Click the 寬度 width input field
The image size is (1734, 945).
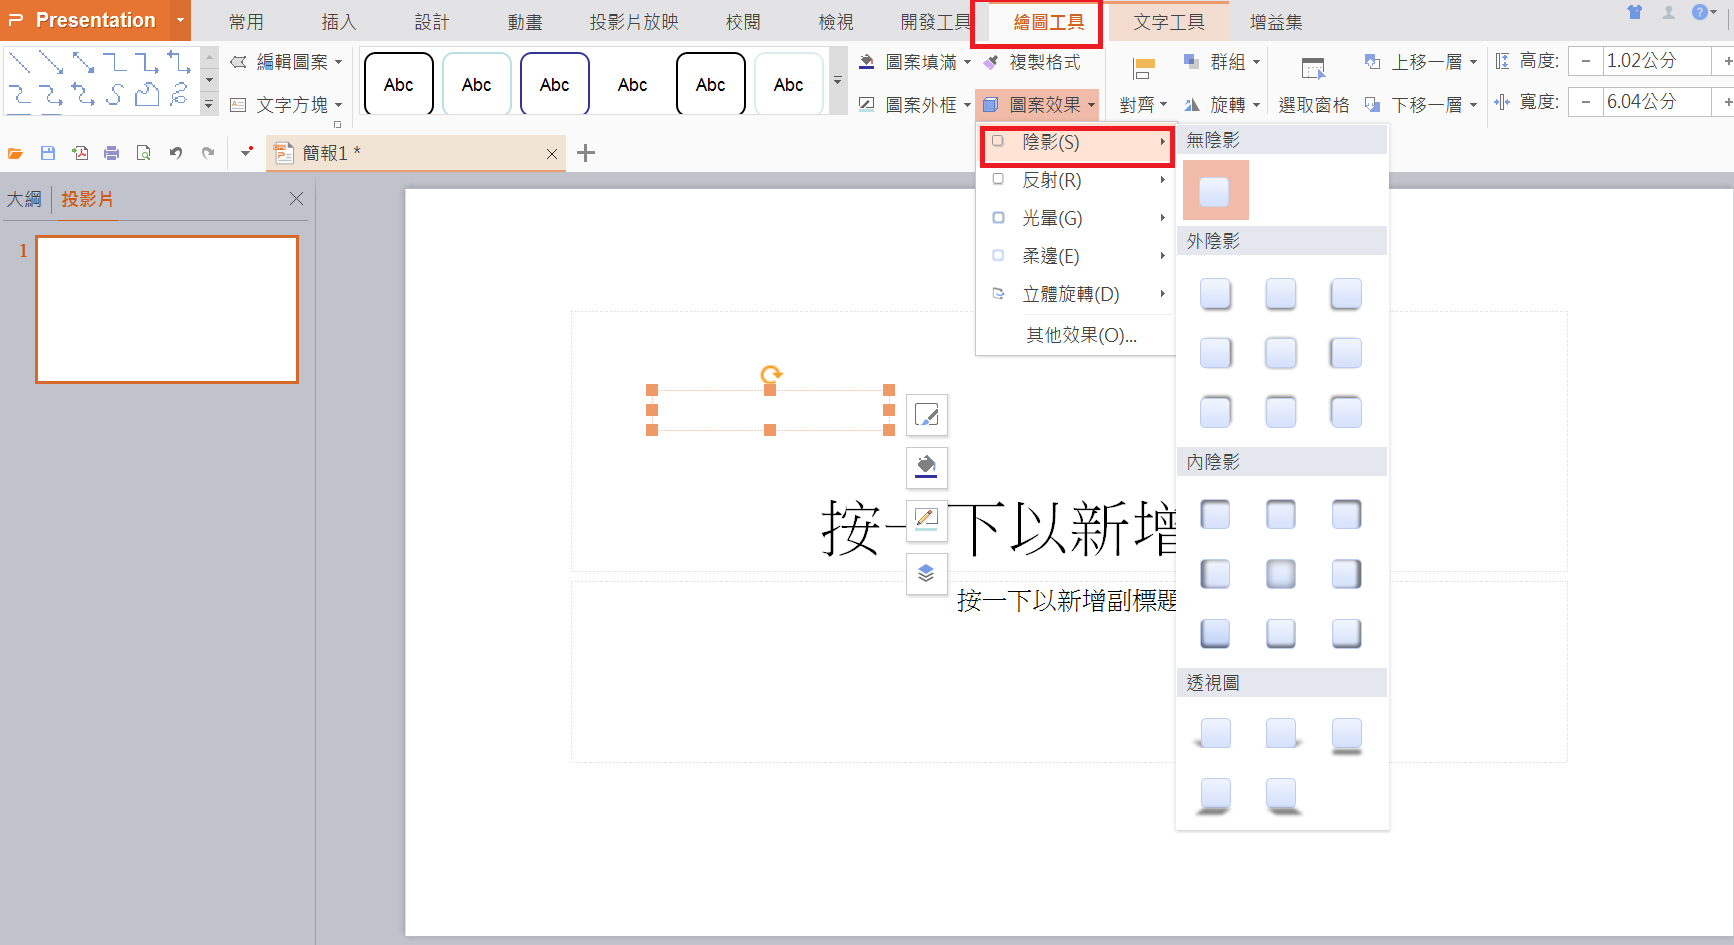1655,102
